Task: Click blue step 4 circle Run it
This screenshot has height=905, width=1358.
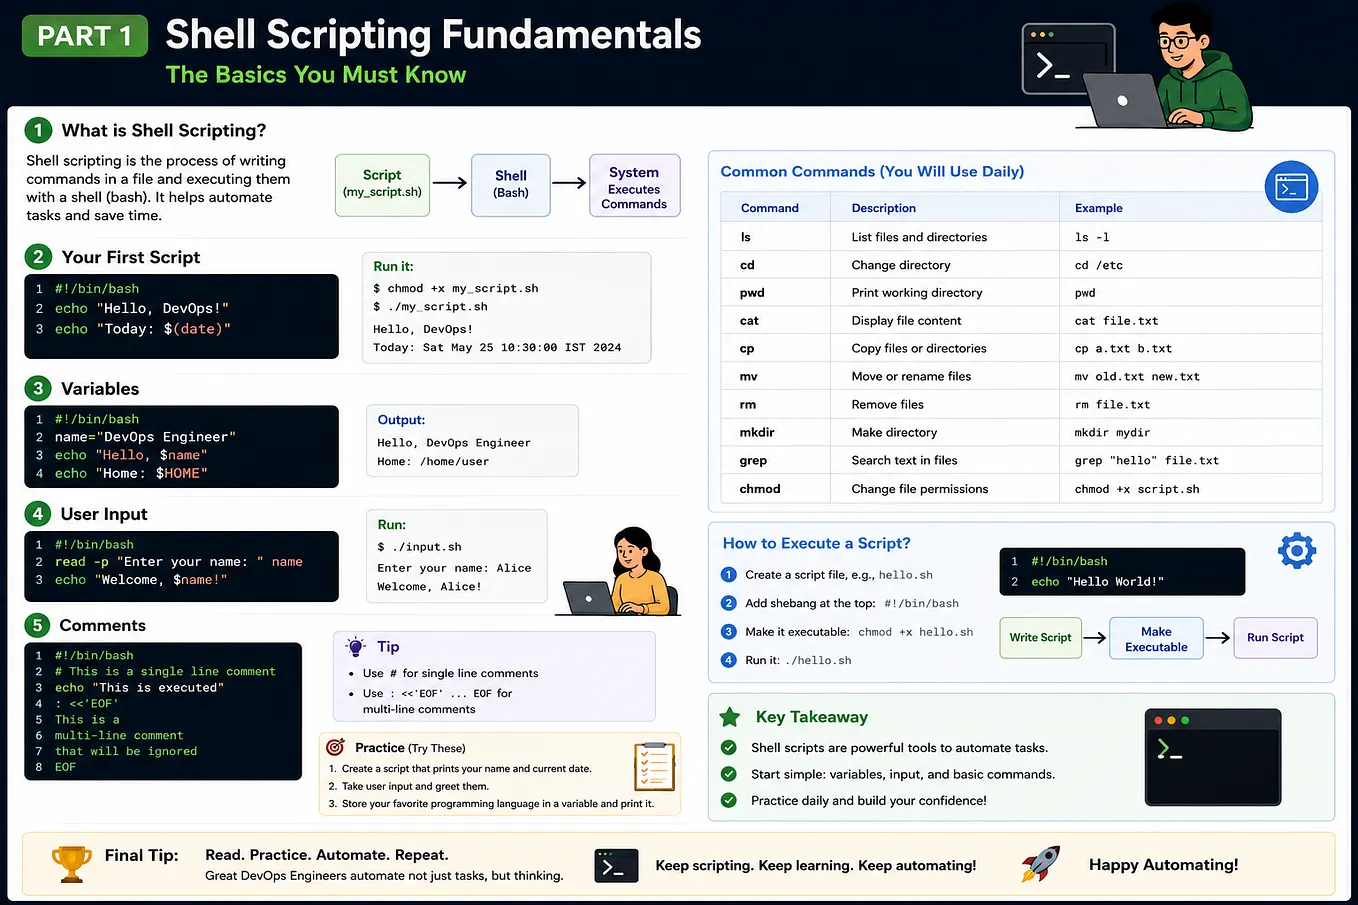Action: [x=729, y=660]
